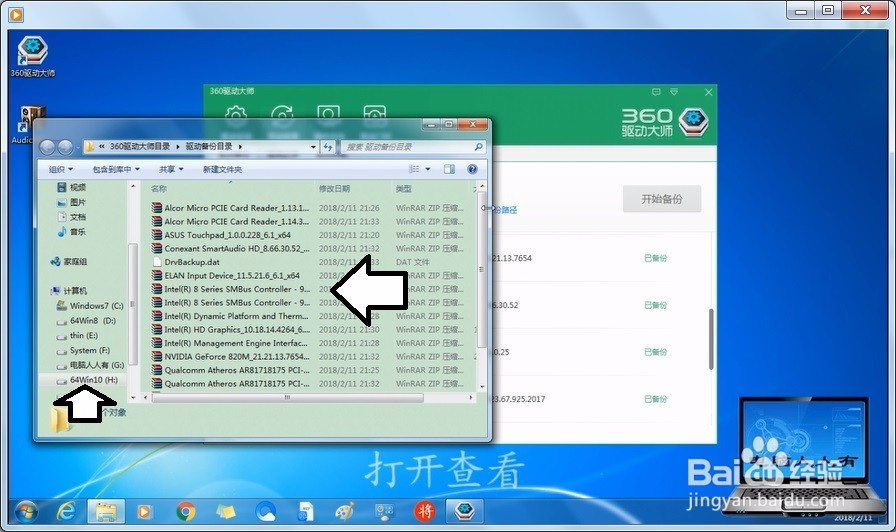Screen dimensions: 896x532
Task: Select Intel(R) HD Graphics archive
Action: [230, 330]
